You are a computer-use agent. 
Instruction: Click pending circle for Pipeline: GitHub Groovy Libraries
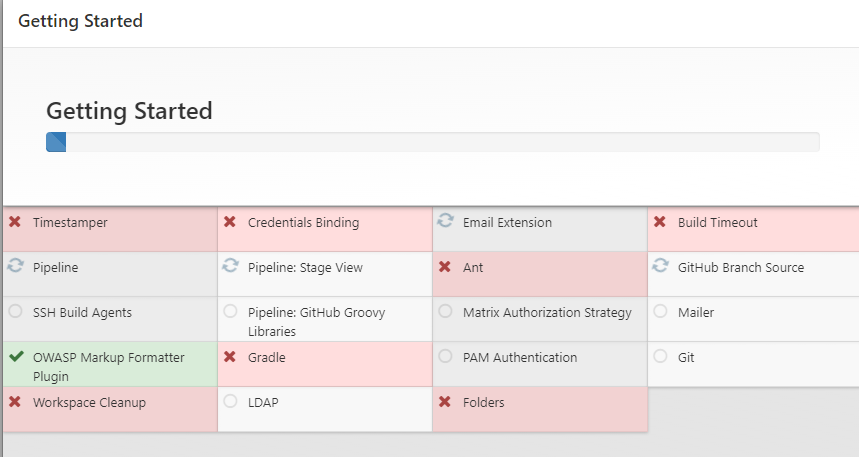(x=230, y=311)
